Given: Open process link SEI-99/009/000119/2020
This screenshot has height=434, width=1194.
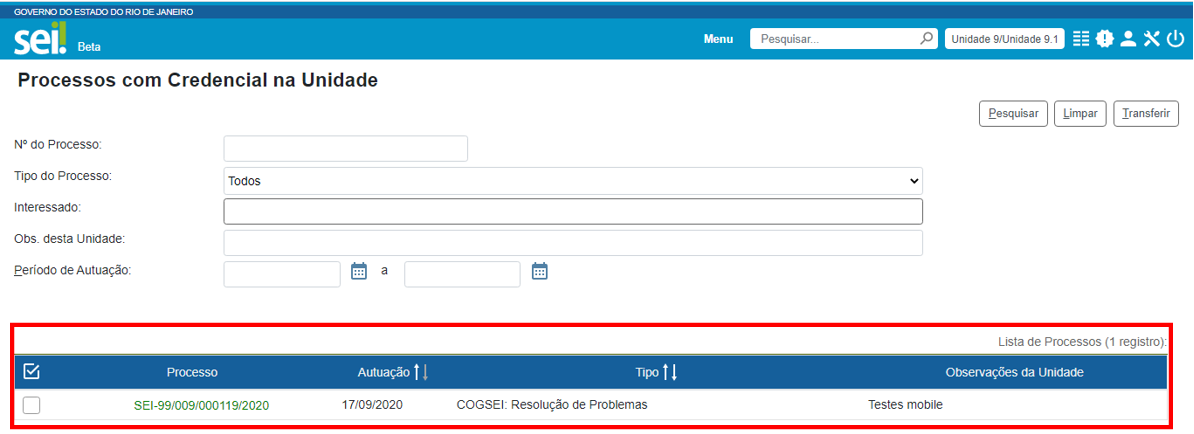Looking at the screenshot, I should (x=201, y=405).
